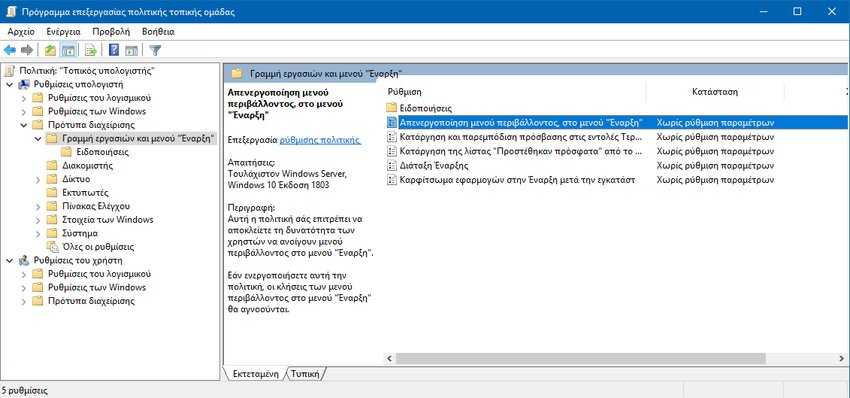
Task: Click the list scroll left arrow
Action: [x=389, y=358]
